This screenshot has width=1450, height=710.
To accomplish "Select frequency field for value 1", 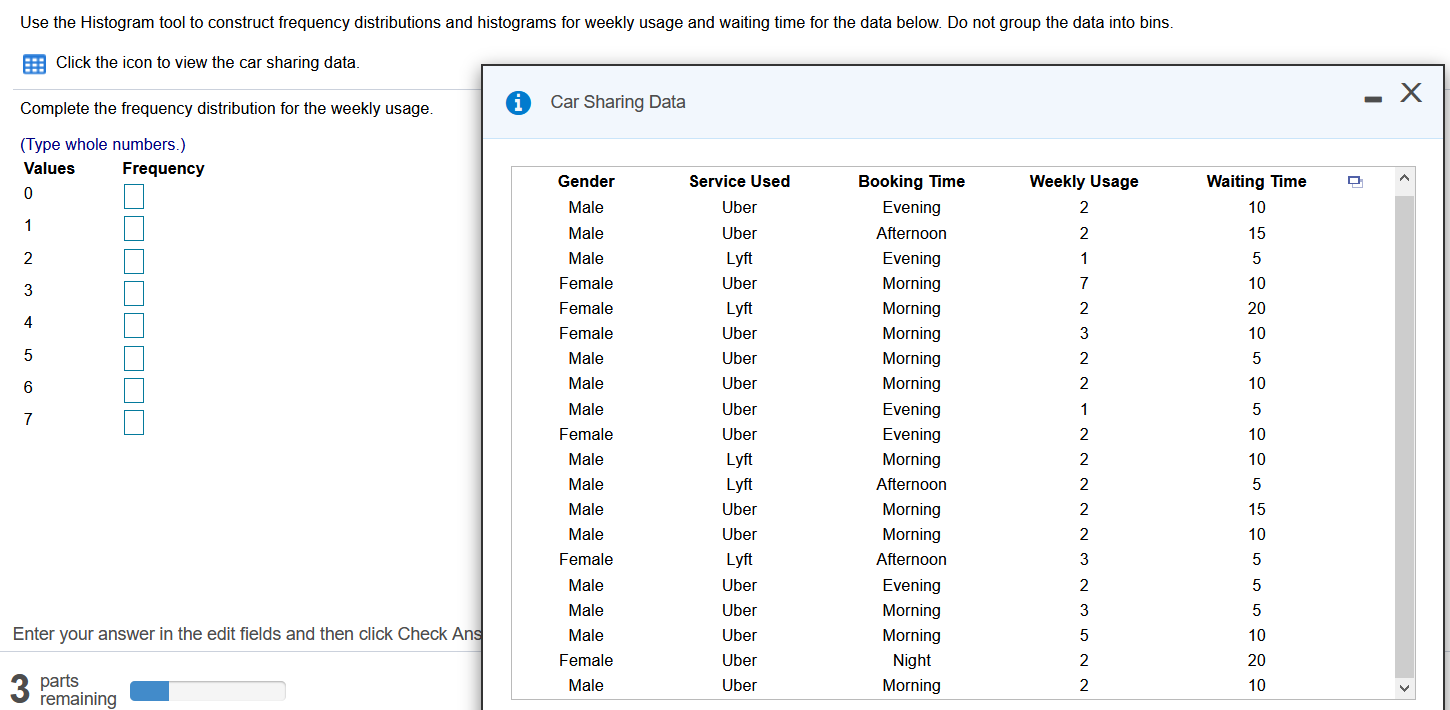I will pyautogui.click(x=134, y=228).
